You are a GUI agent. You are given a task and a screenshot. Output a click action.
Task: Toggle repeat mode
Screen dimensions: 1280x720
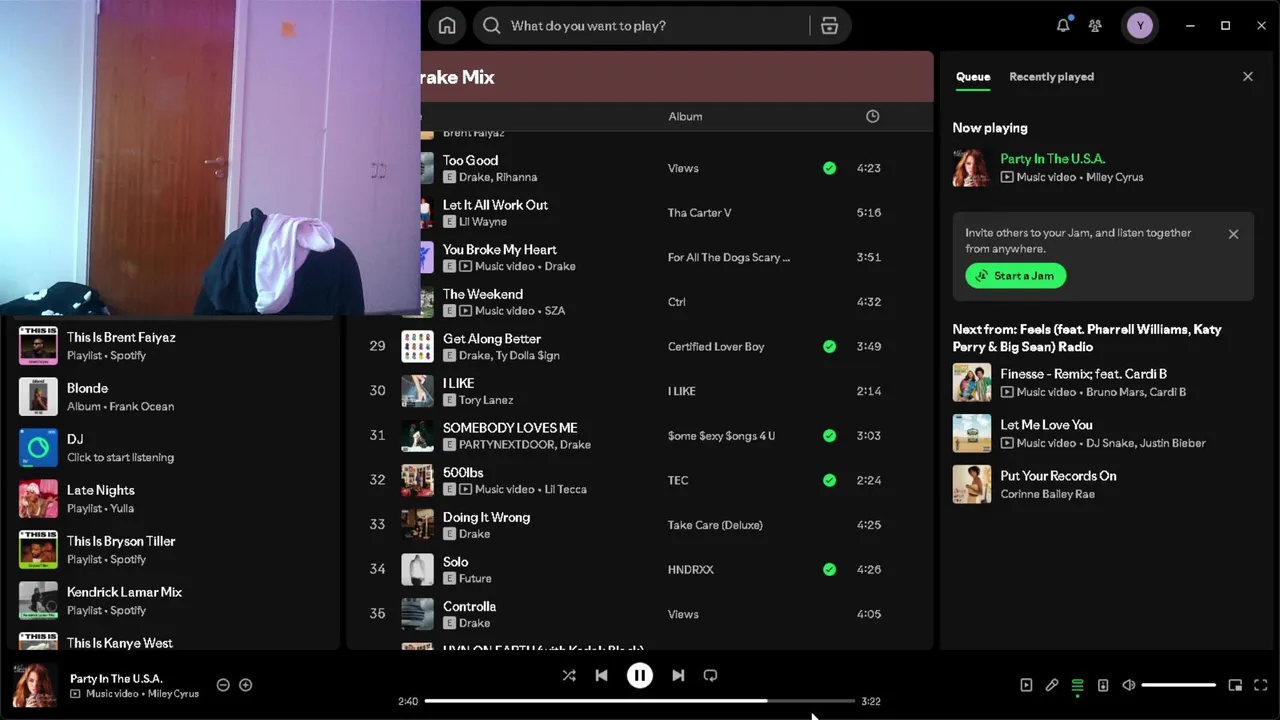[710, 675]
